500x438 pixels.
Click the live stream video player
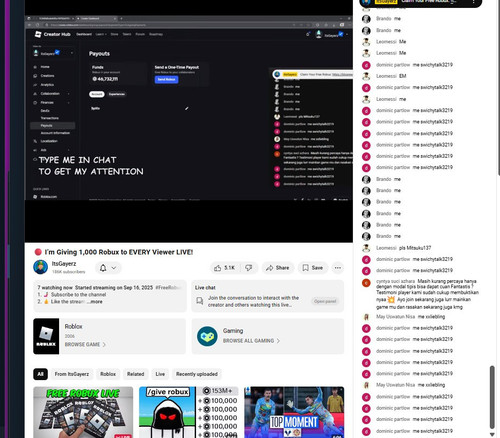(x=189, y=120)
